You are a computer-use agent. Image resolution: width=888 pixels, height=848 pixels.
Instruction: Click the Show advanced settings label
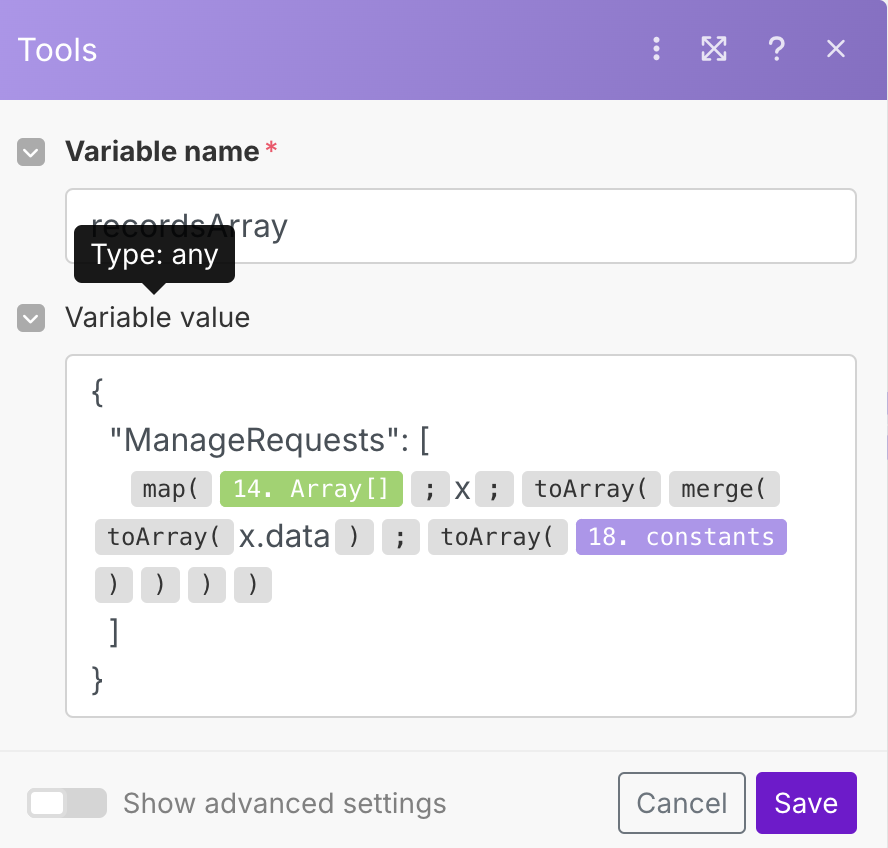pyautogui.click(x=284, y=803)
